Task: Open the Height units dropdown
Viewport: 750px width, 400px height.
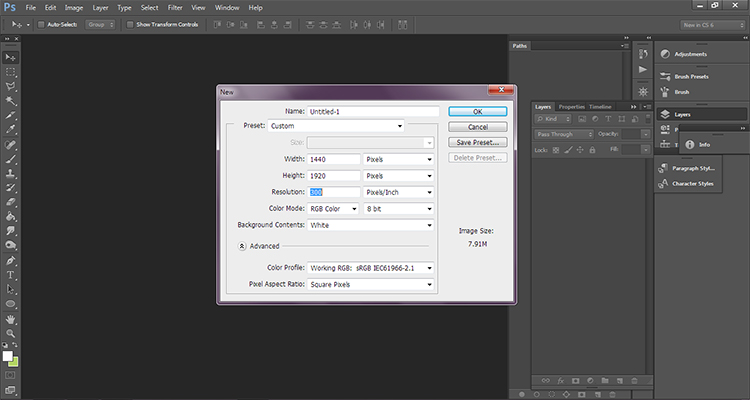Action: 398,176
